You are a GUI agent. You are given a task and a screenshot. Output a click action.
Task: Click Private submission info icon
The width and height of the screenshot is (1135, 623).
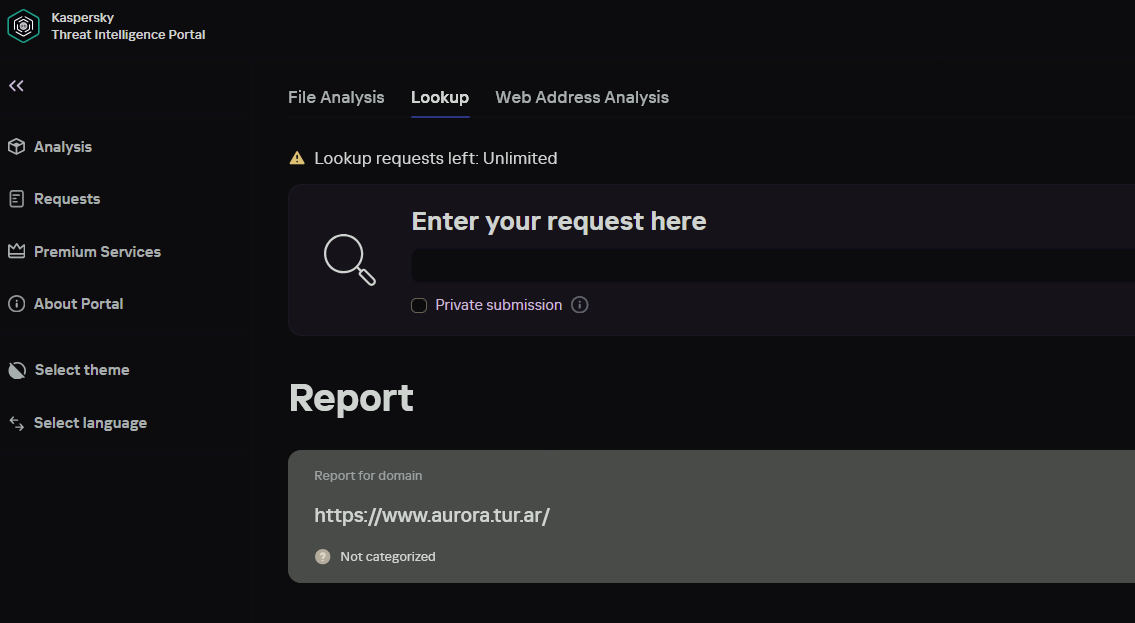[x=580, y=305]
